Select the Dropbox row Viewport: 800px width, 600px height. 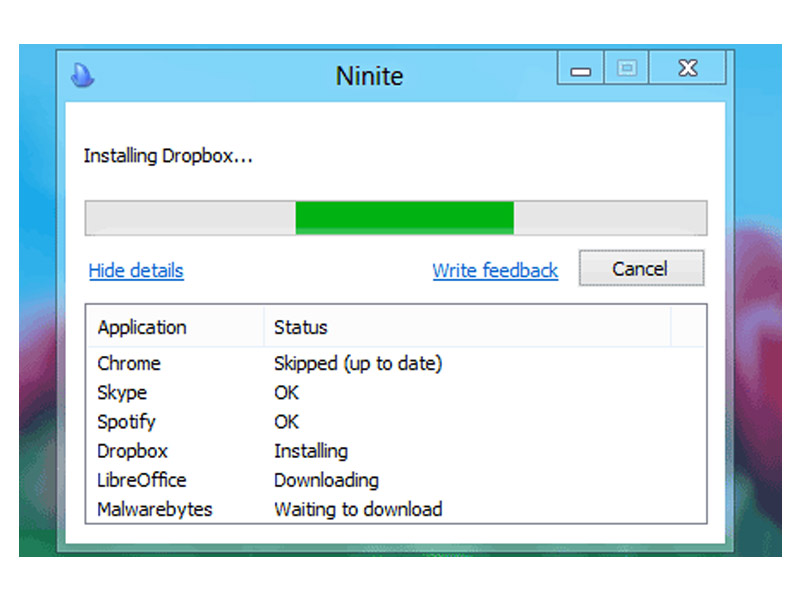pos(396,451)
